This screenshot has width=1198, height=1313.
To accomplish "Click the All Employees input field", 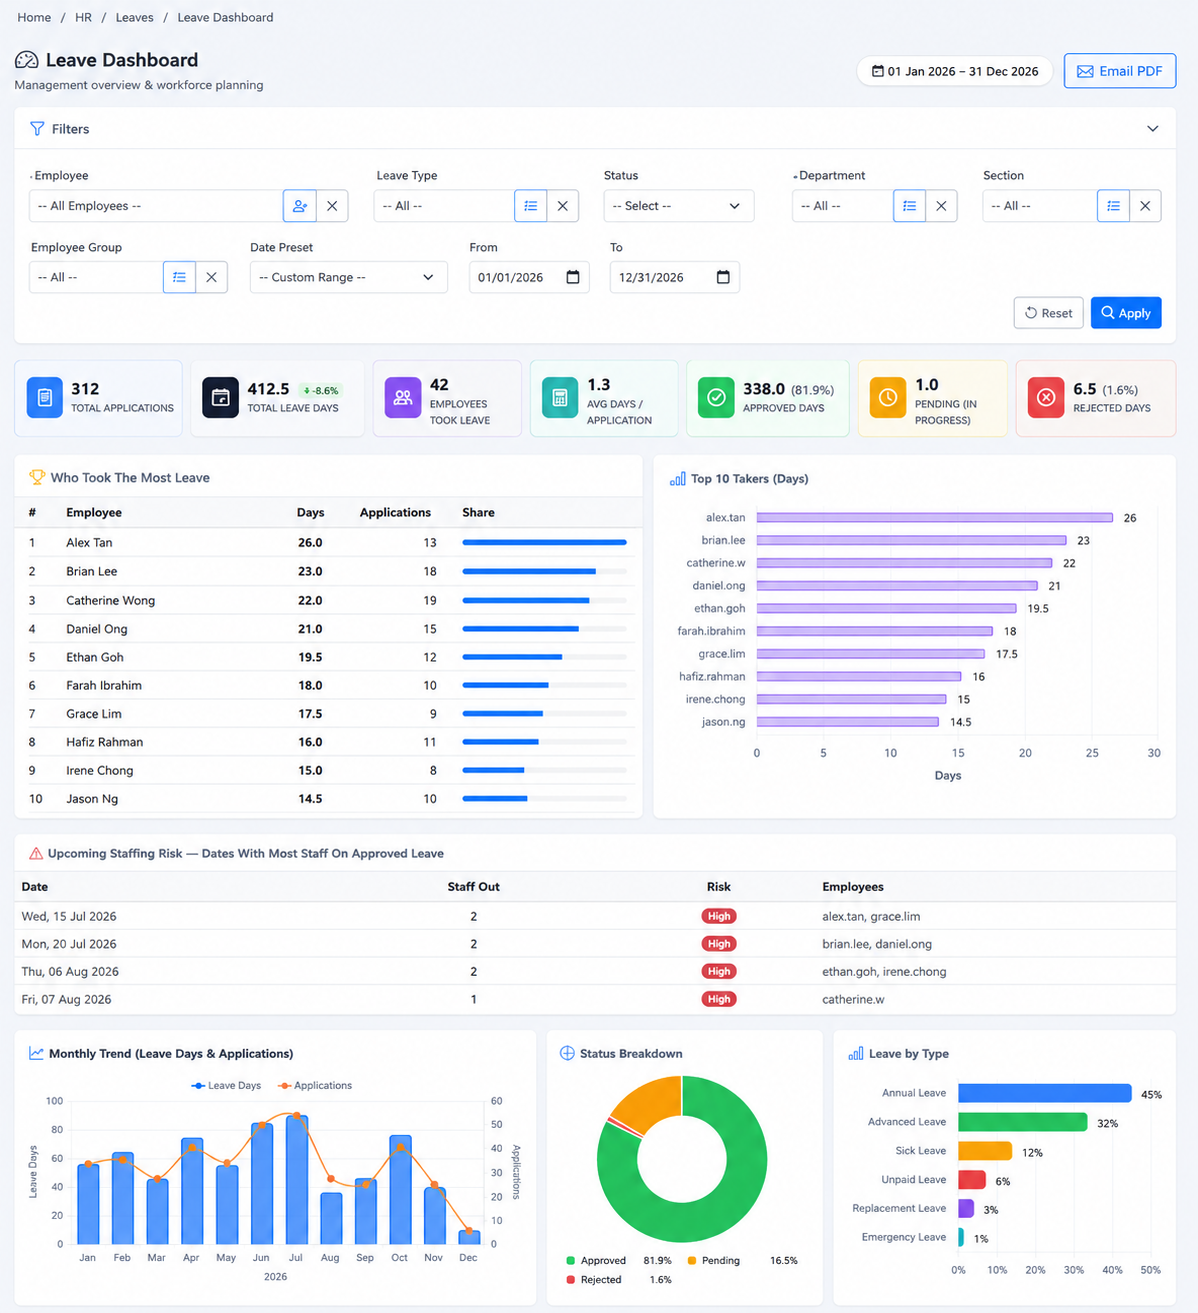I will pyautogui.click(x=156, y=206).
